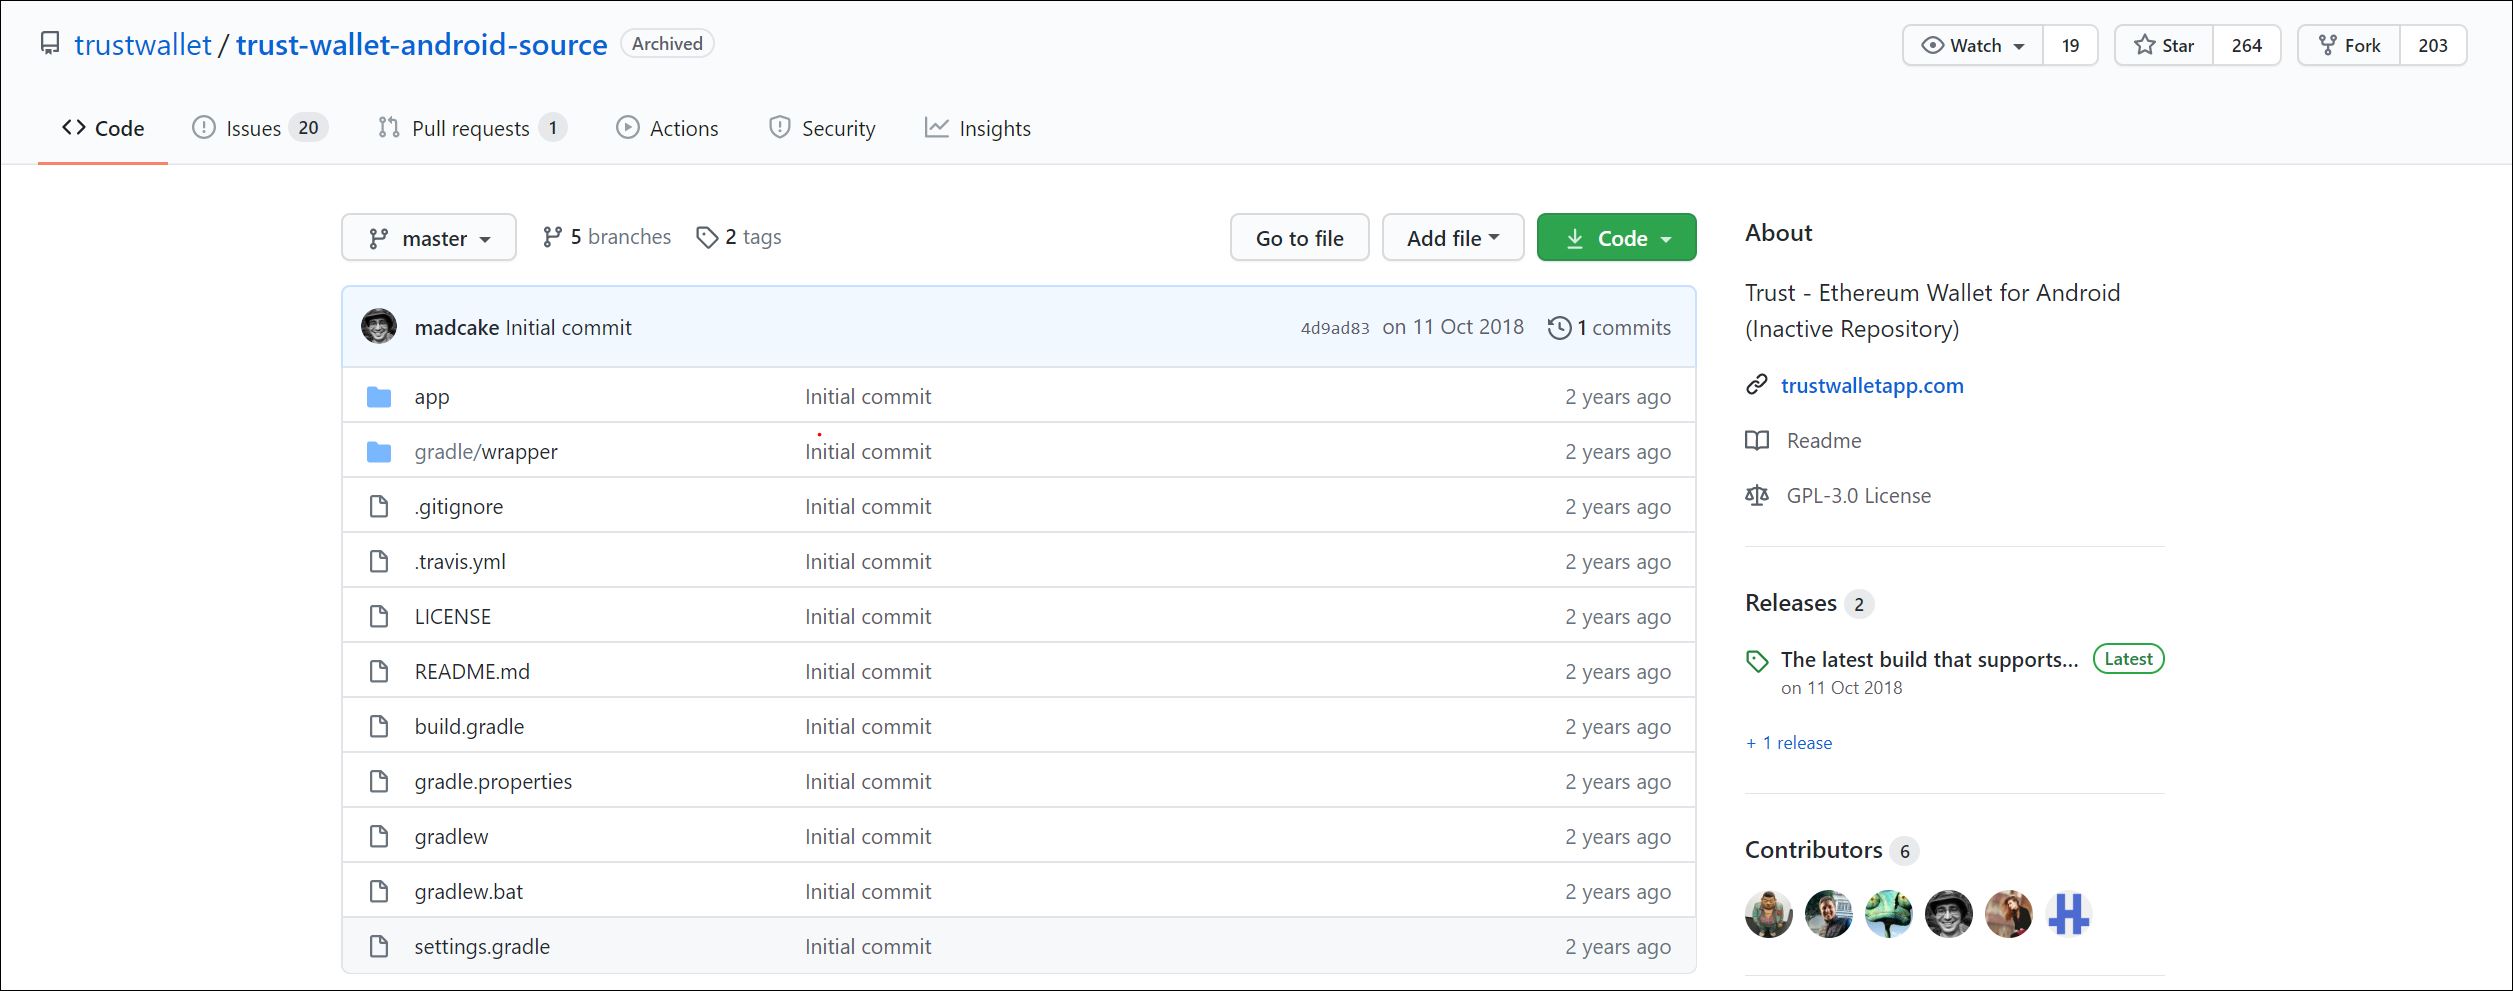Viewport: 2513px width, 991px height.
Task: Click the Watch button
Action: [x=1973, y=46]
